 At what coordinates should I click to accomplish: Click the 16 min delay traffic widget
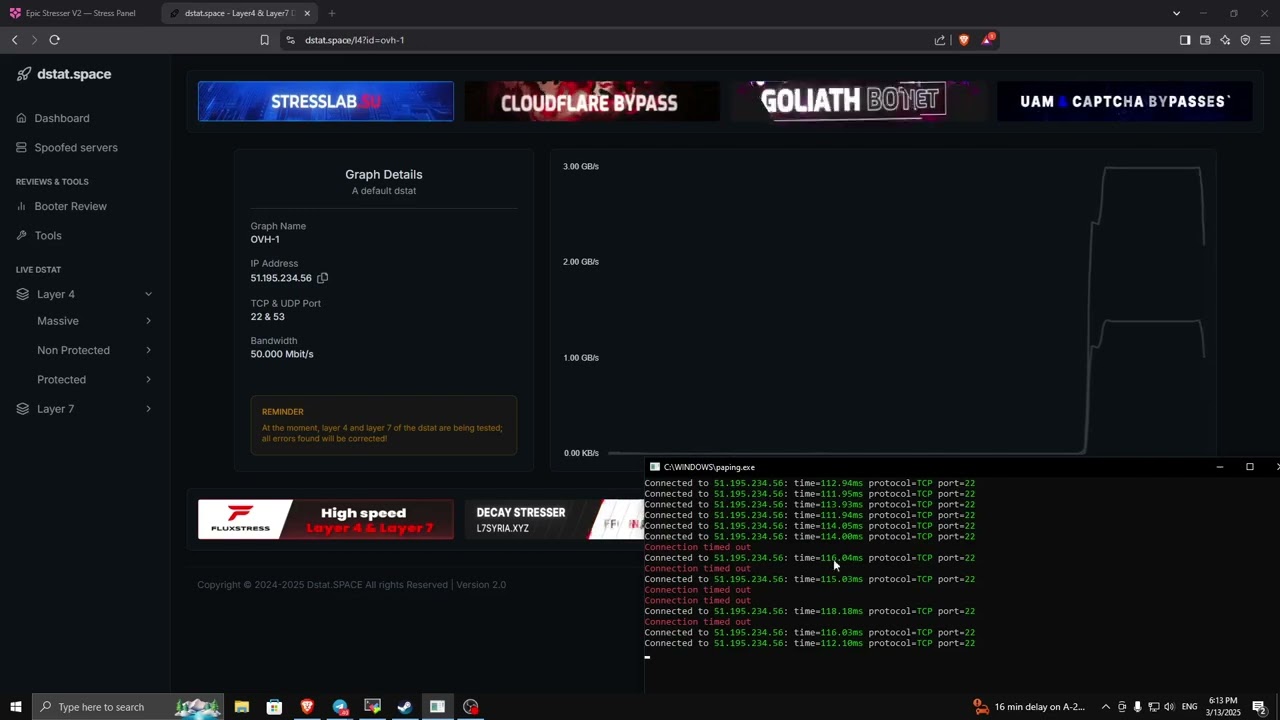click(1029, 707)
